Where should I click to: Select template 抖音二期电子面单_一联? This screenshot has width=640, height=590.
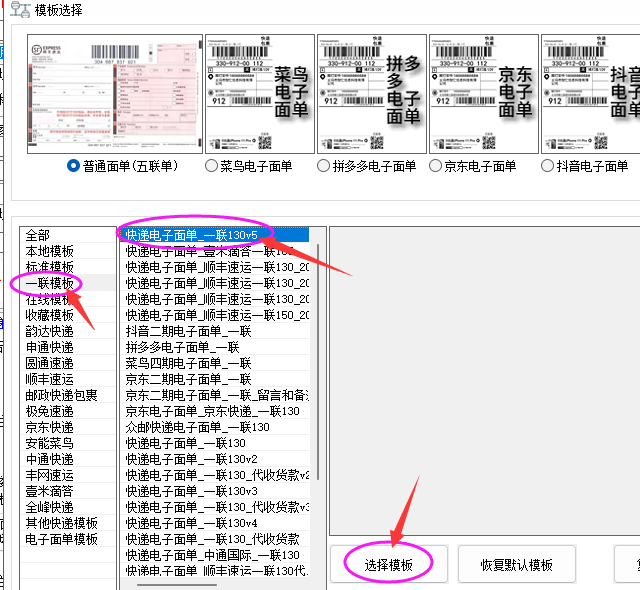[215, 331]
